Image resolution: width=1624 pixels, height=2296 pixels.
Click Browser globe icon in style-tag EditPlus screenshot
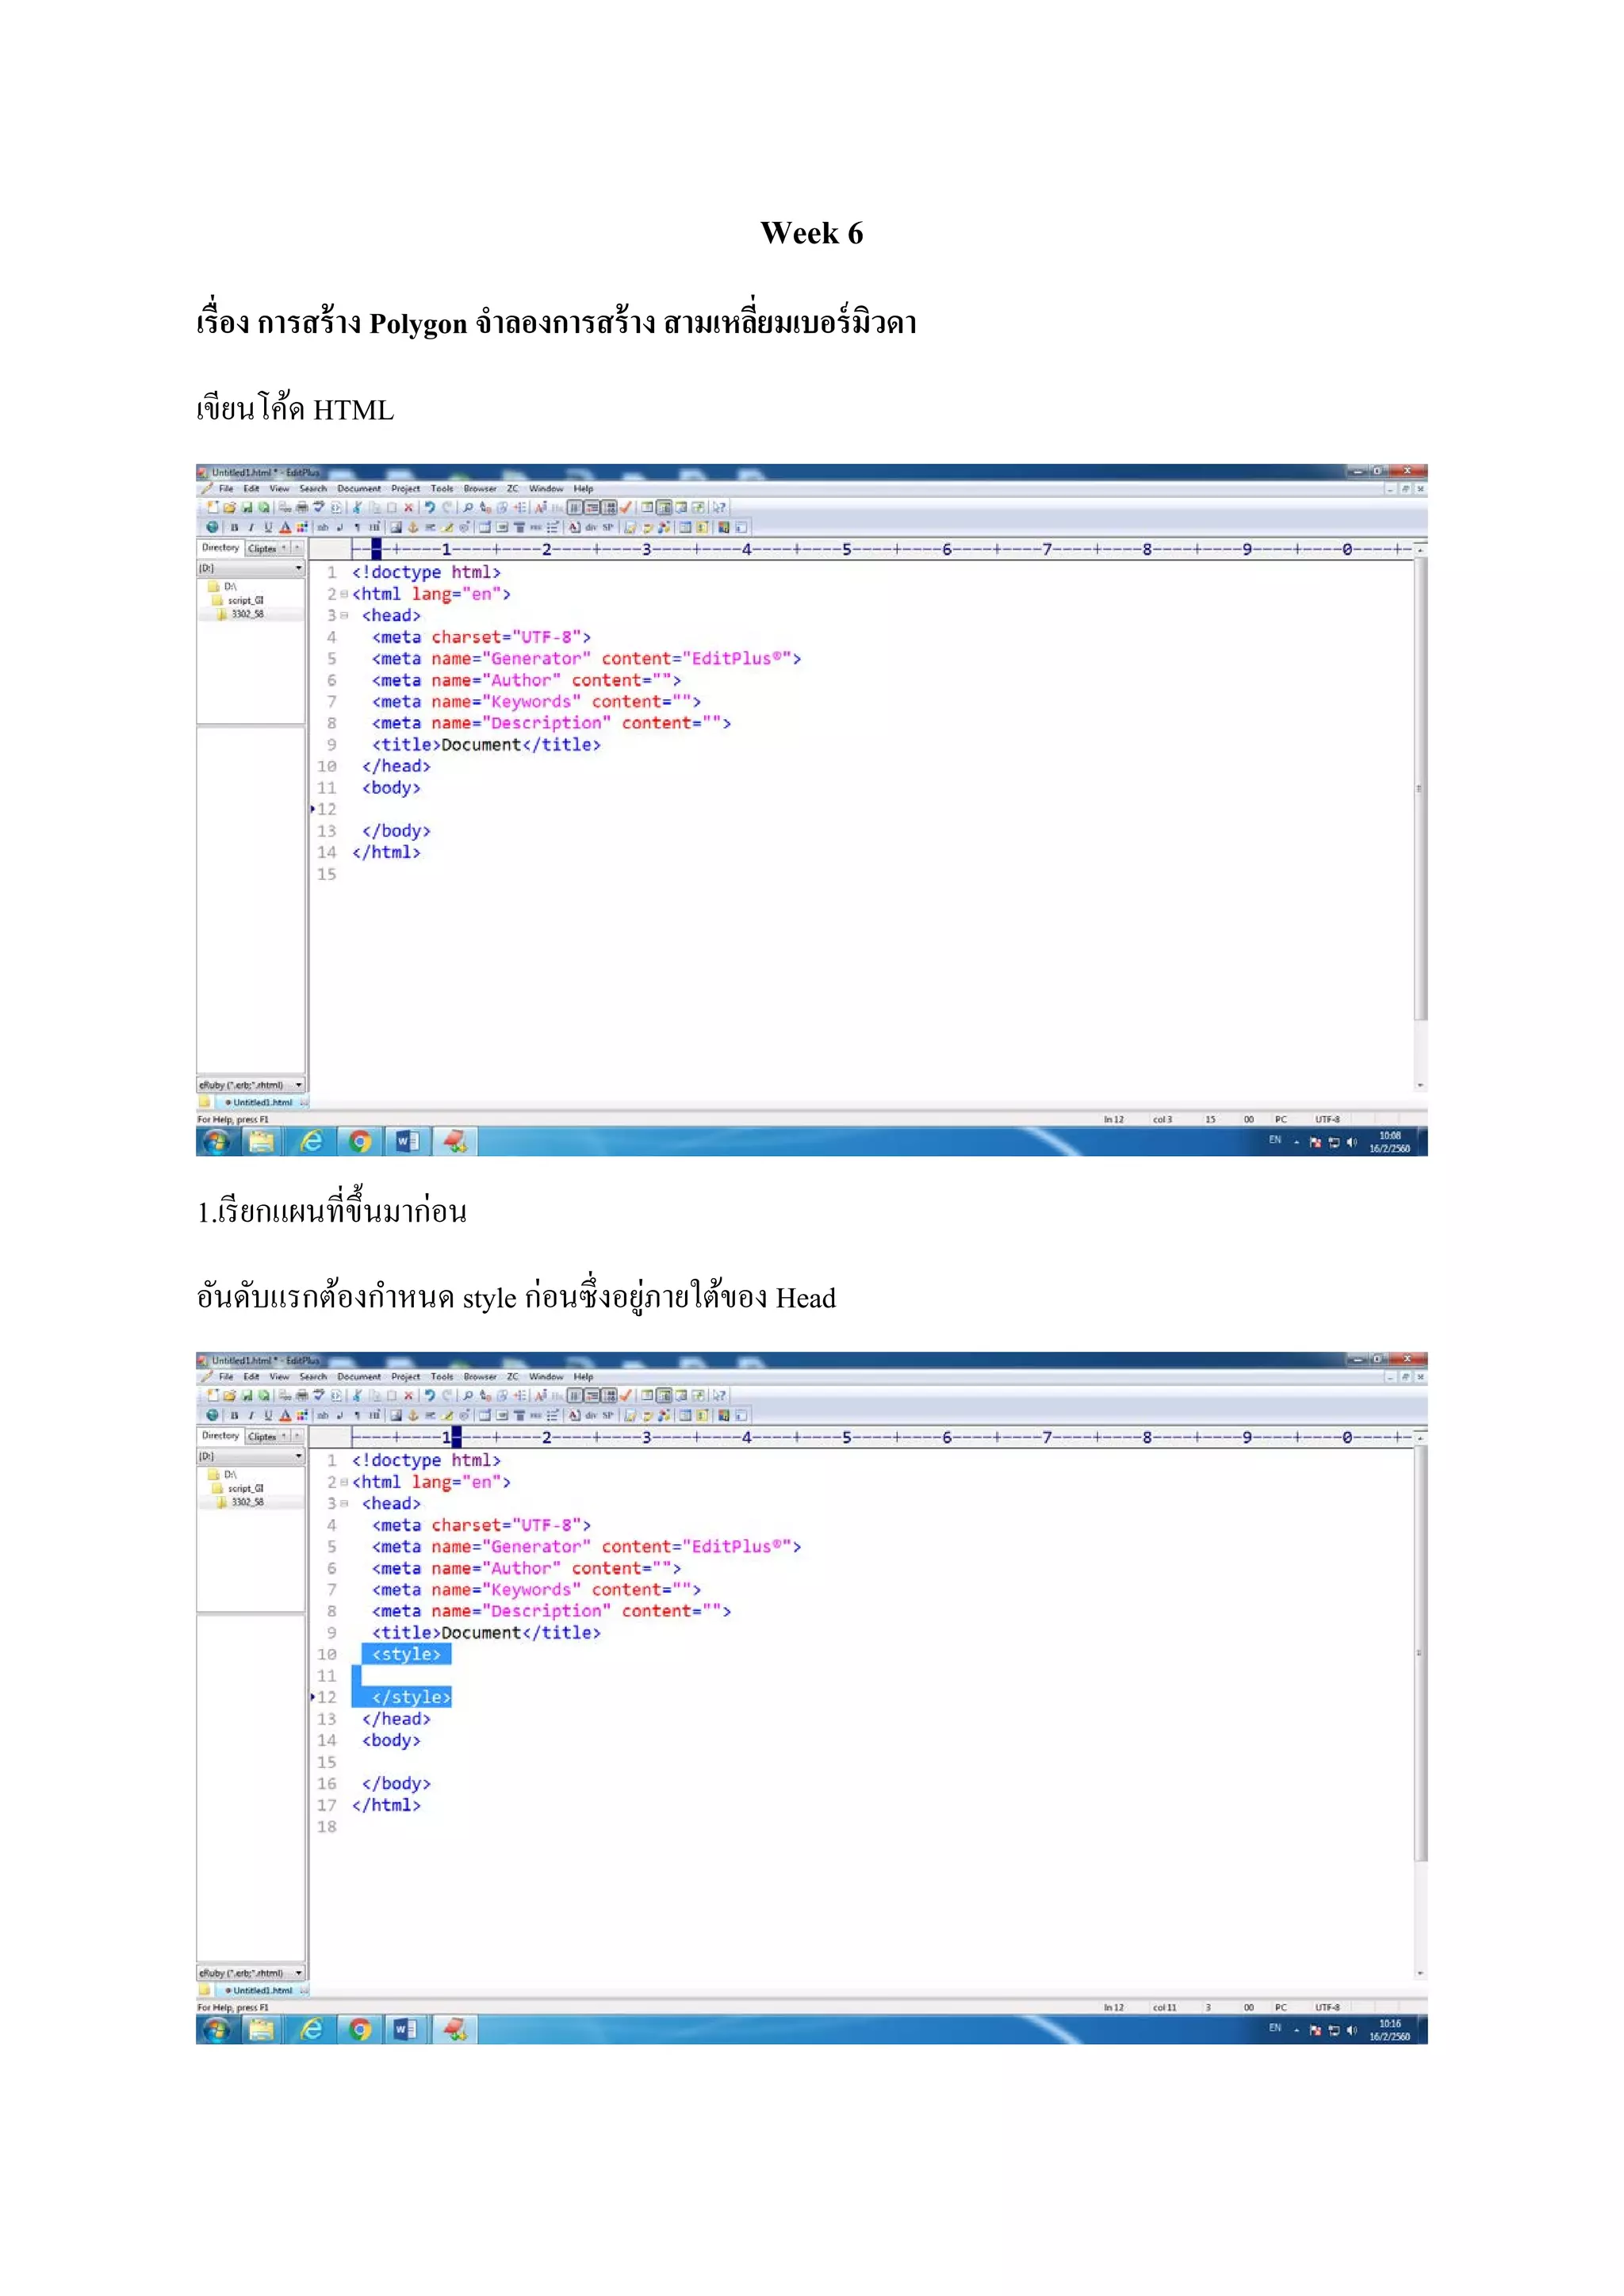[x=212, y=1416]
